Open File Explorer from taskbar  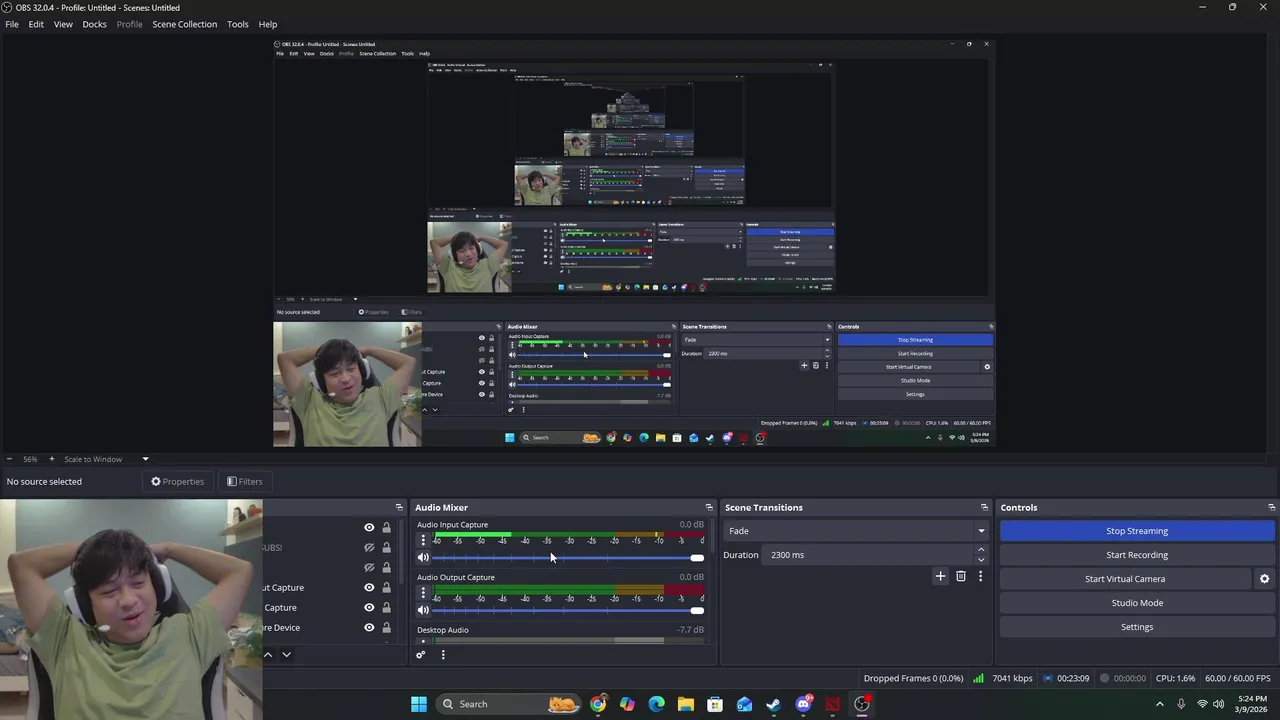click(x=686, y=704)
